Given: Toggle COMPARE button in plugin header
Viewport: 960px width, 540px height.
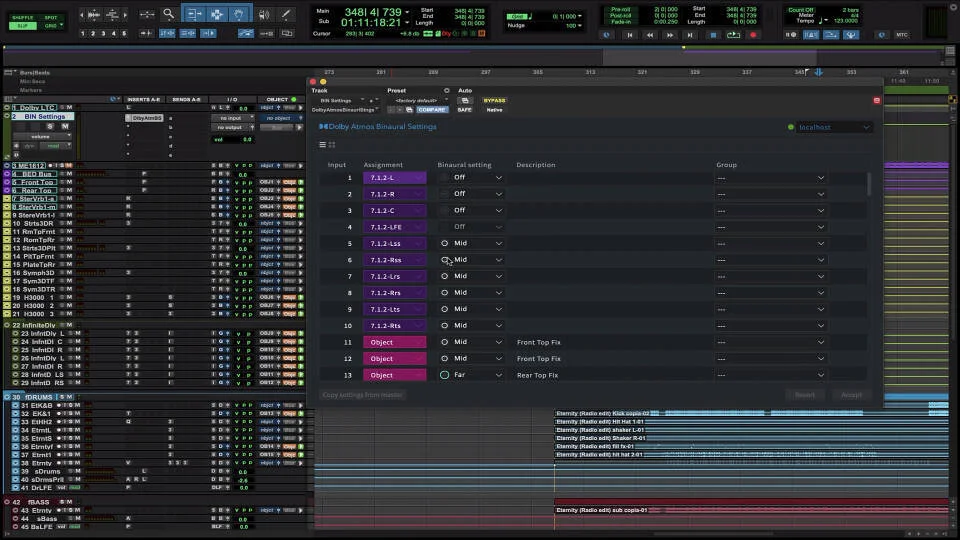Looking at the screenshot, I should click(x=432, y=110).
